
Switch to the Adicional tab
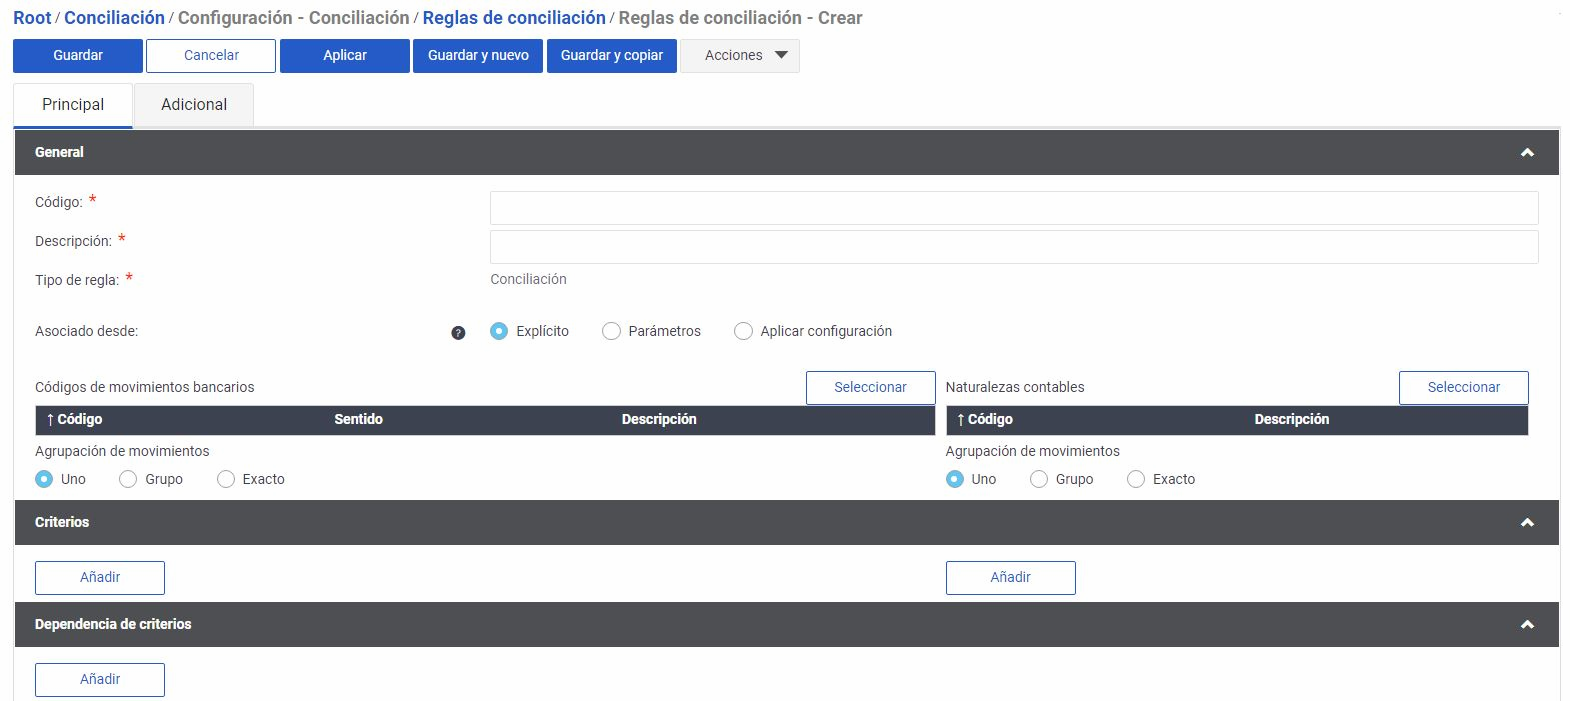click(x=194, y=105)
